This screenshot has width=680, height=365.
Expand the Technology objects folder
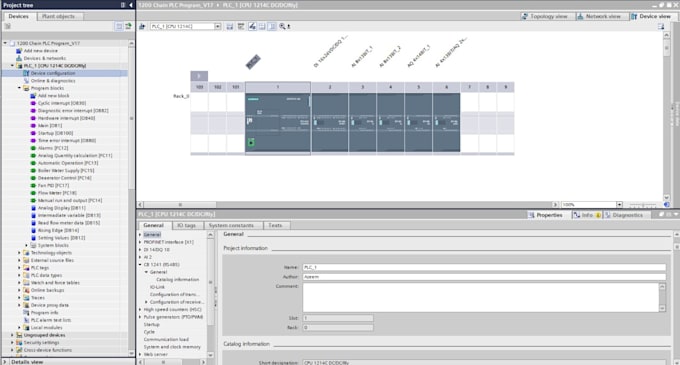pos(20,253)
